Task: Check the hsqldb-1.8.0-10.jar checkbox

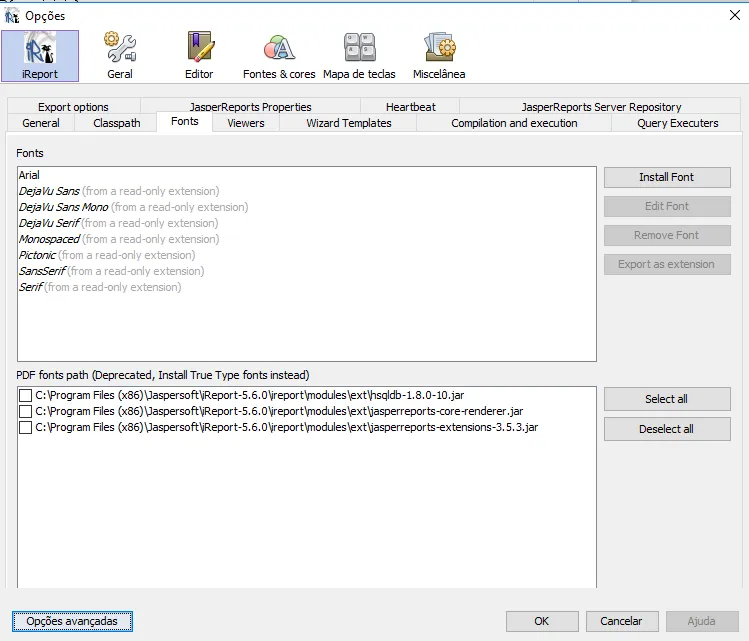Action: pyautogui.click(x=25, y=395)
